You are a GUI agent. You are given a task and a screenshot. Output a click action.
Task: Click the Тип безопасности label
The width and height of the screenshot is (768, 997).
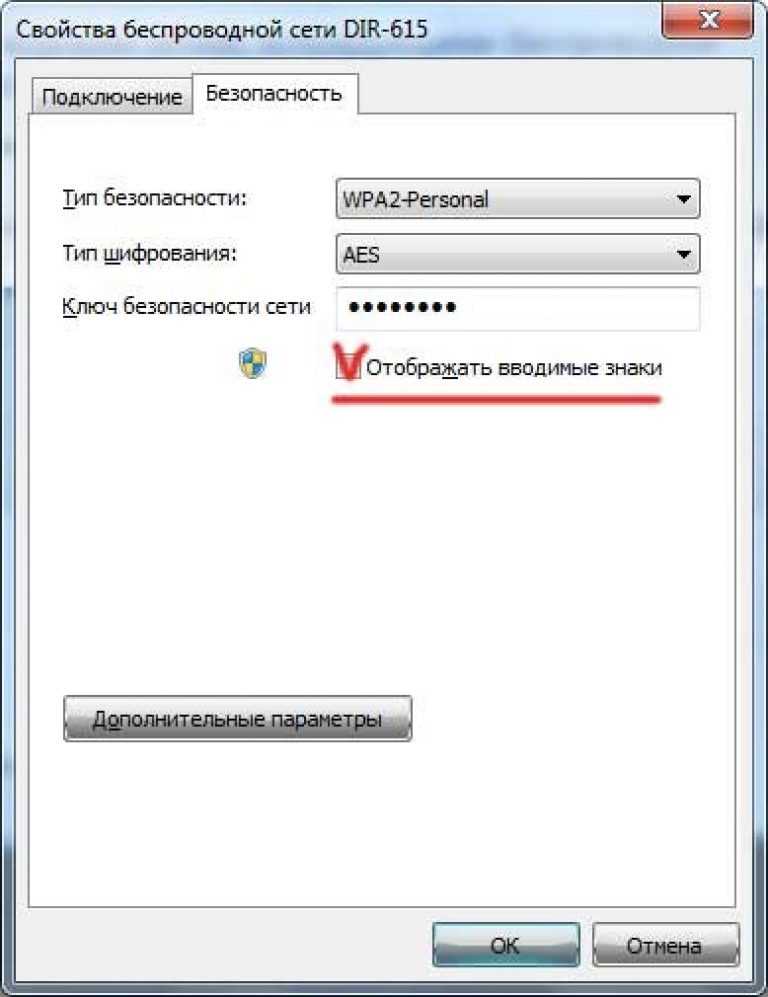pyautogui.click(x=154, y=198)
